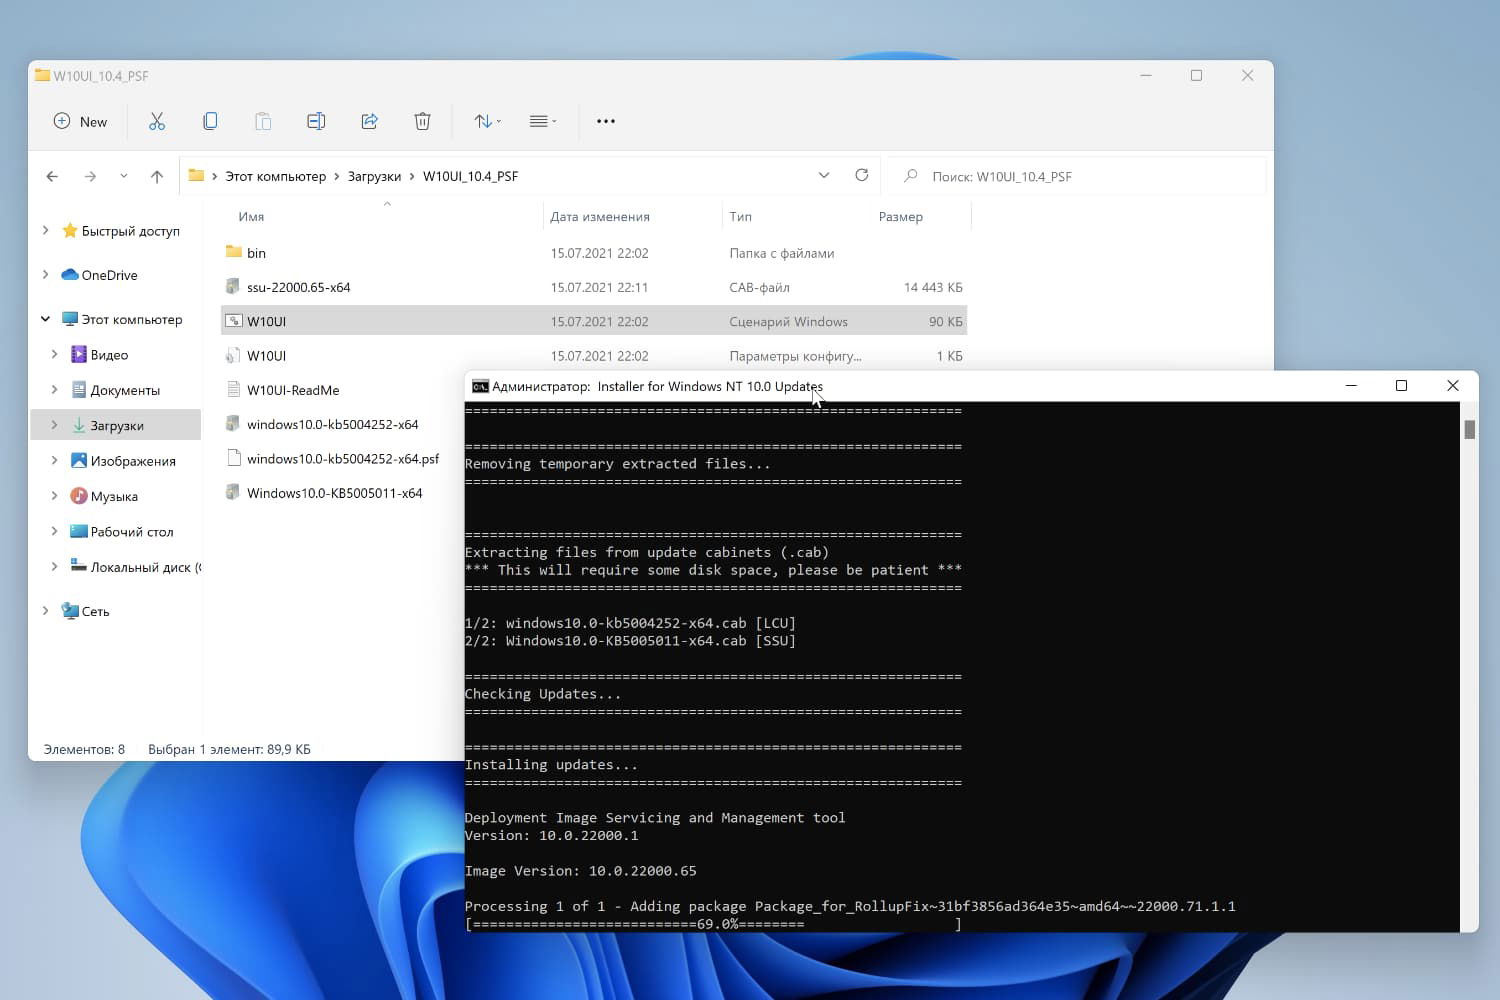Click the console window scrollbar thumb
The height and width of the screenshot is (1000, 1500).
click(1469, 429)
